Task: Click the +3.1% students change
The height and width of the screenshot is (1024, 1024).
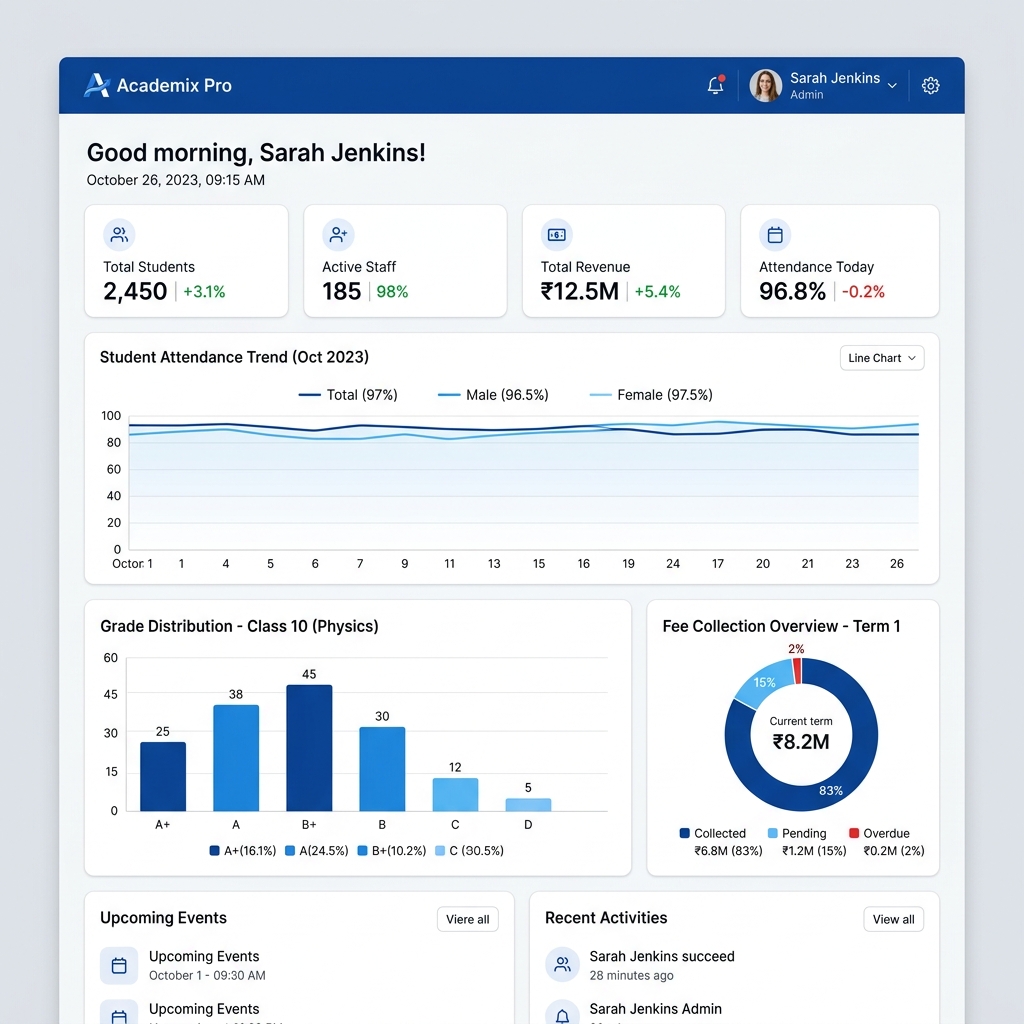Action: click(204, 292)
